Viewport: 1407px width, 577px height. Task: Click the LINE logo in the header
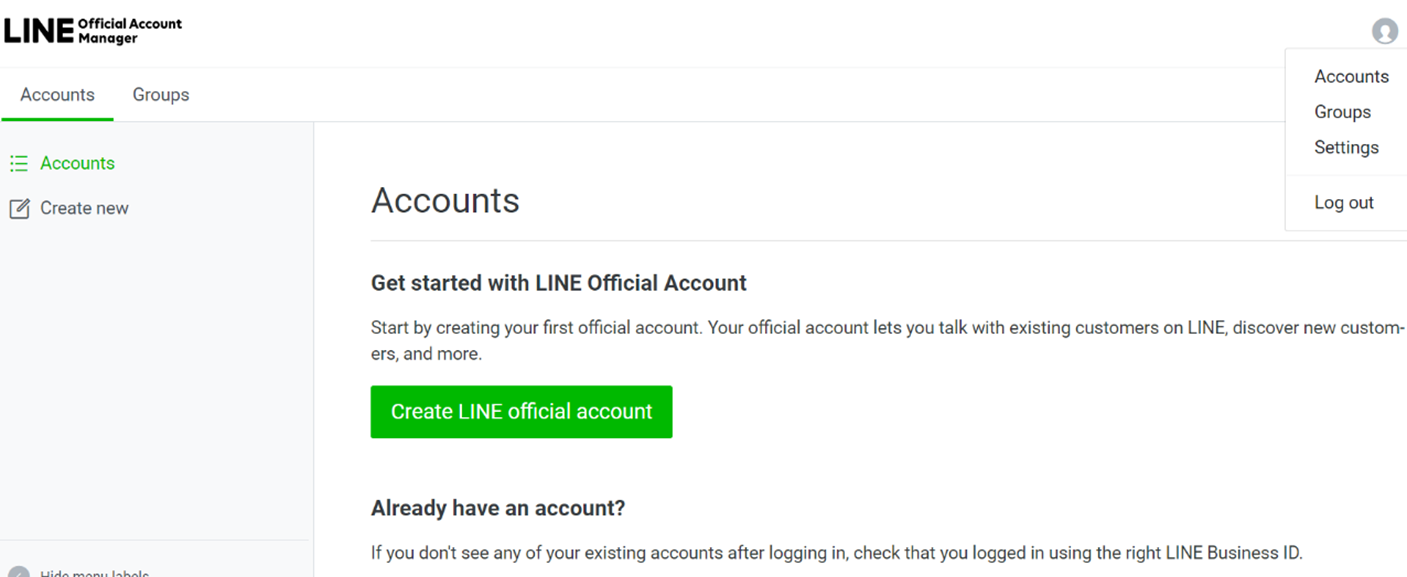coord(38,31)
